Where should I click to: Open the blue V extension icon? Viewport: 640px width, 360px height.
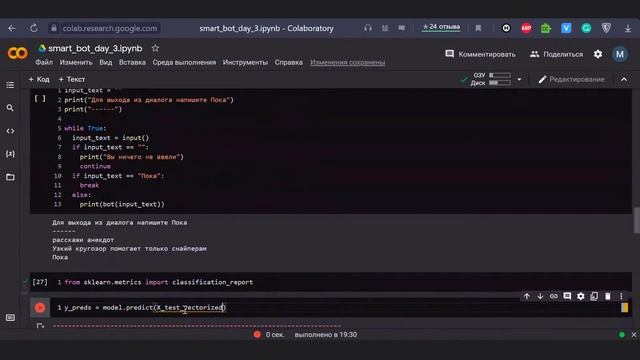pyautogui.click(x=566, y=28)
